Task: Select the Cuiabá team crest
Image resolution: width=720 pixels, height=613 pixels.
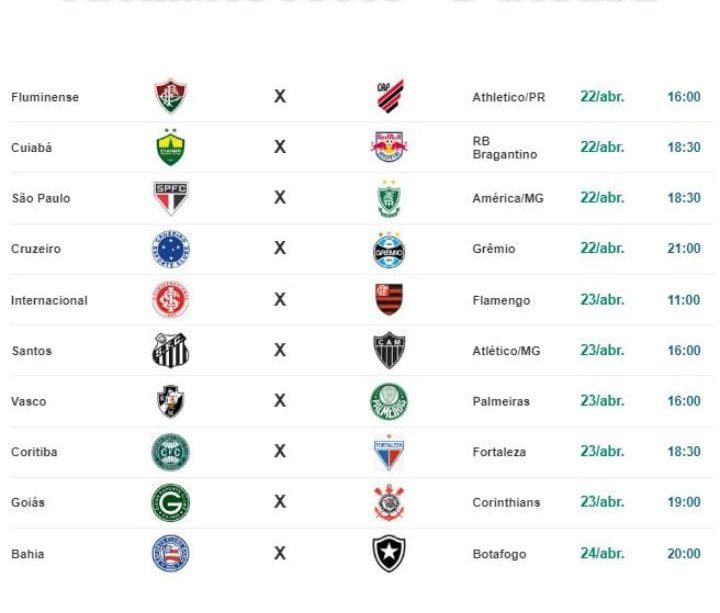Action: (170, 148)
